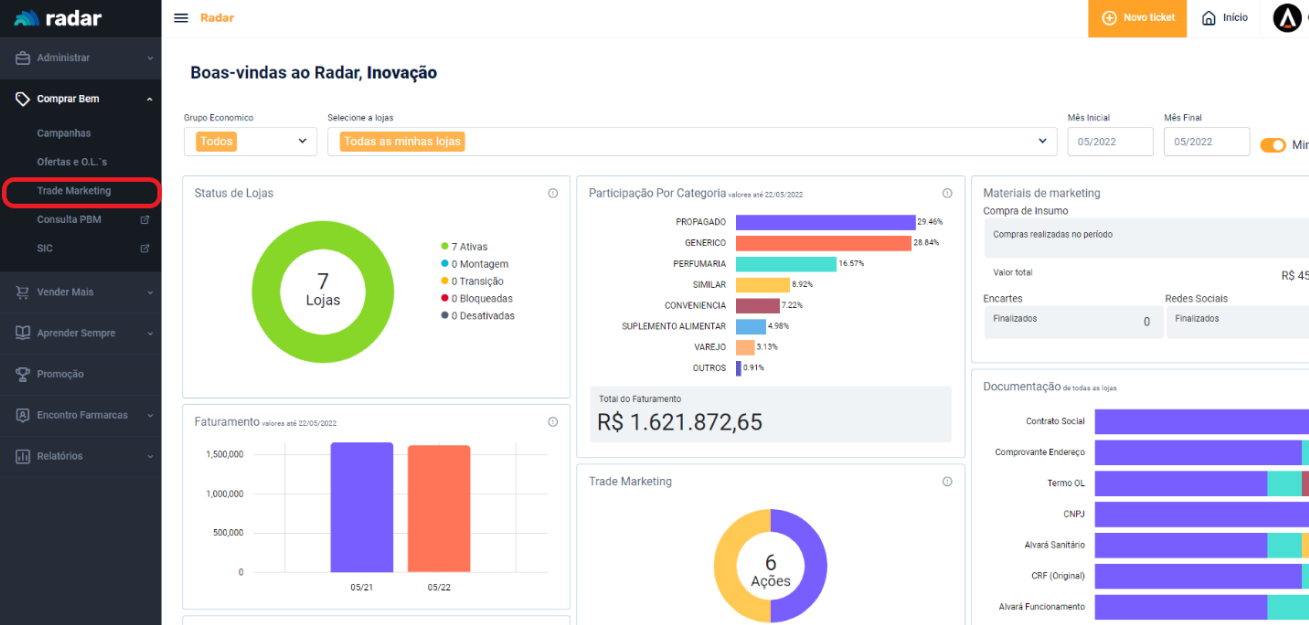Click the Mês Inicial date field
The image size is (1309, 625).
1110,142
